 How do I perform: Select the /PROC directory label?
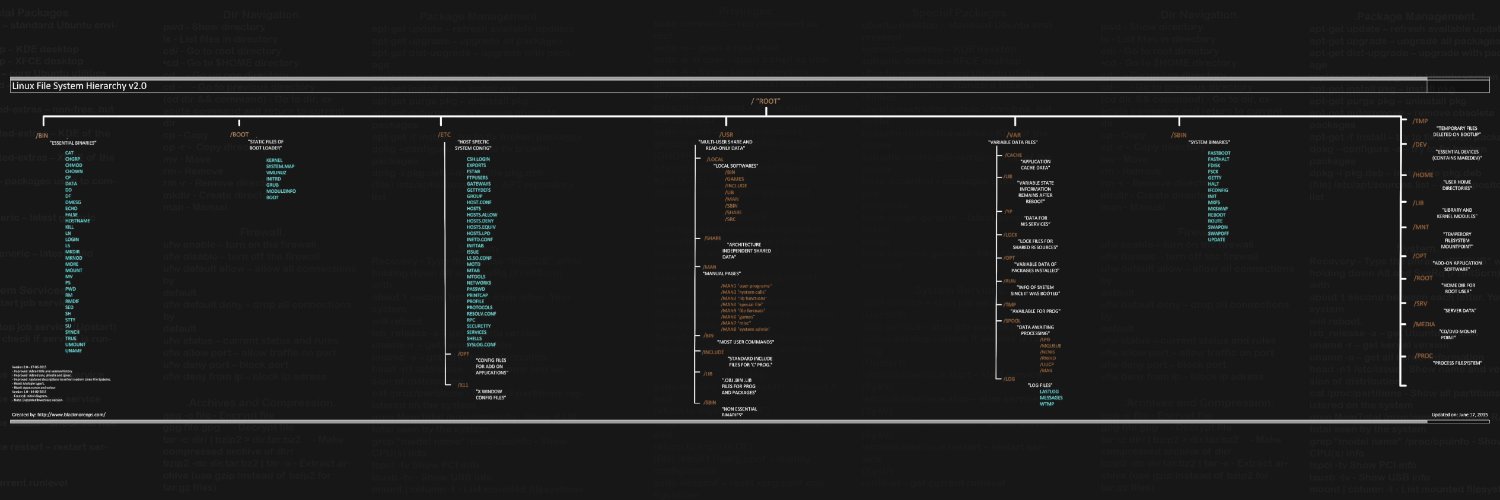[1422, 355]
